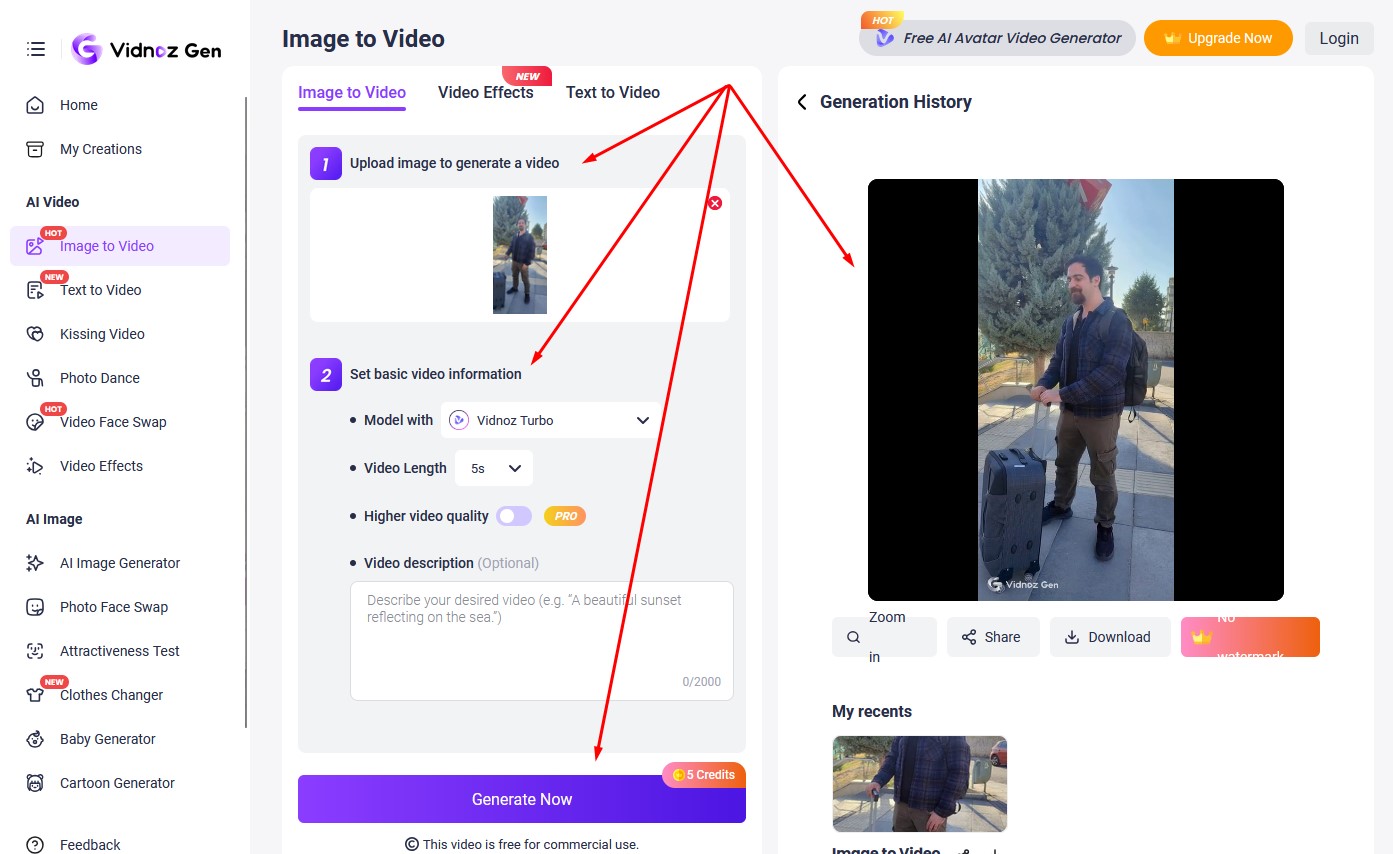Open the recent video thumbnail

[919, 784]
